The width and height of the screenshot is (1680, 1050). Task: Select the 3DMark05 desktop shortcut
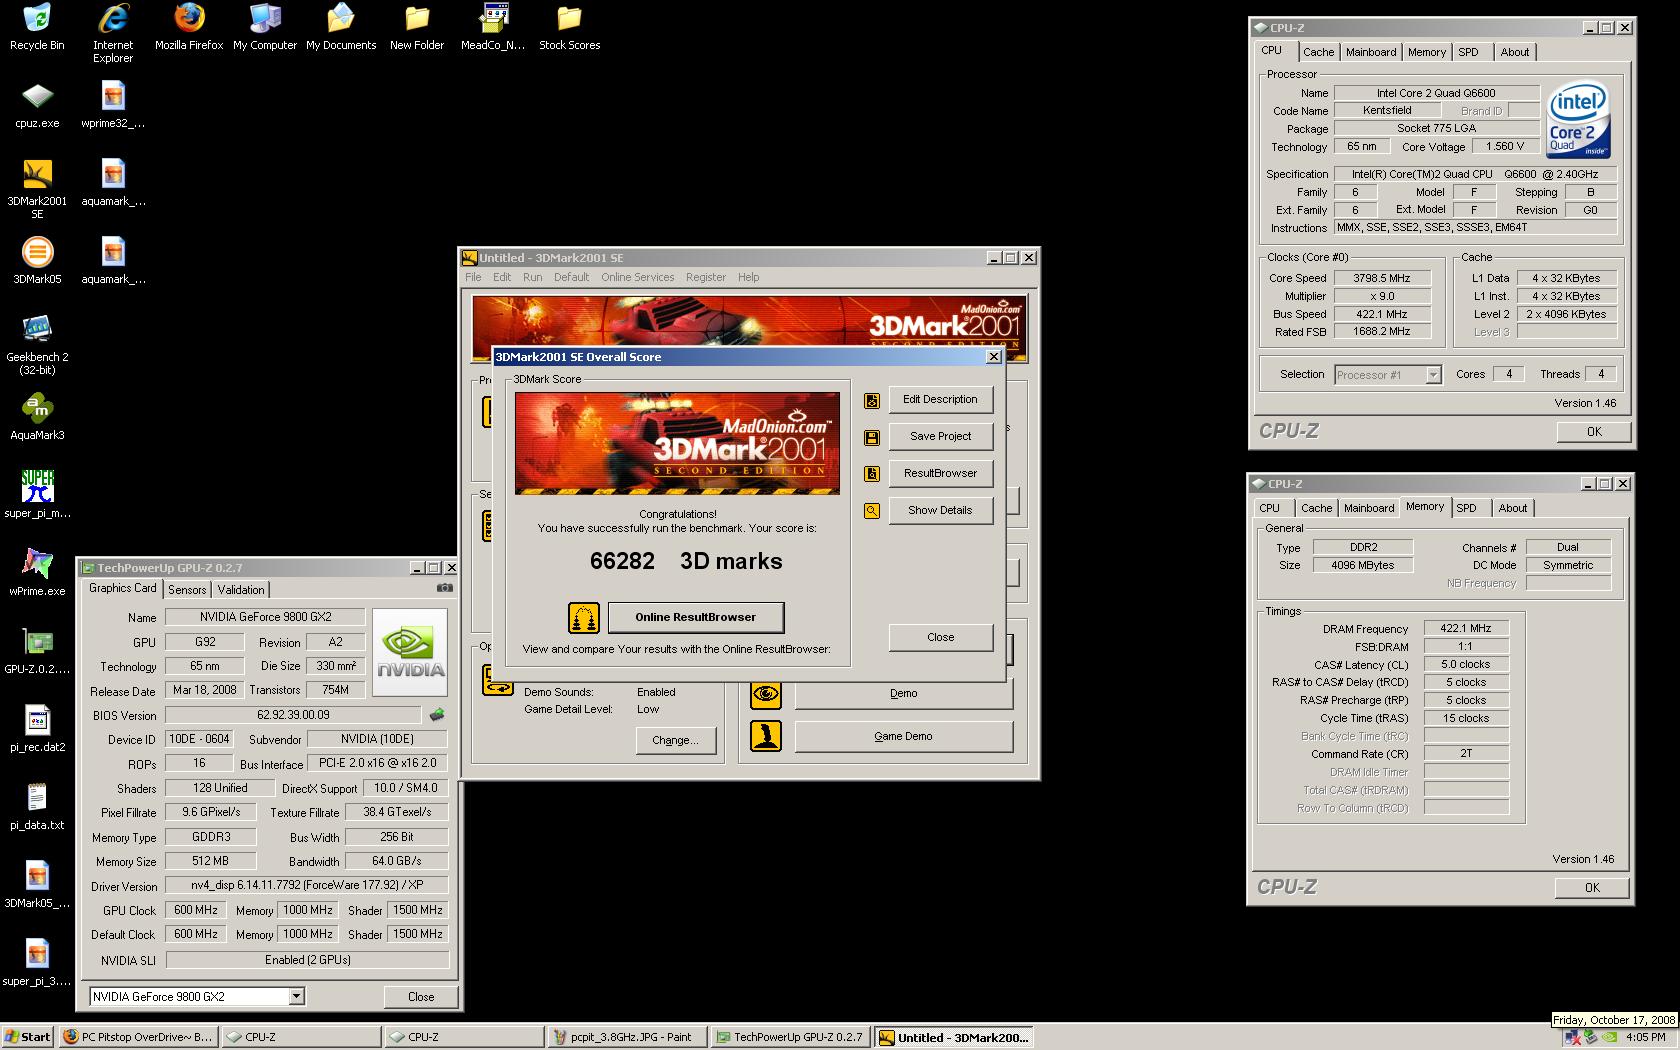point(37,261)
